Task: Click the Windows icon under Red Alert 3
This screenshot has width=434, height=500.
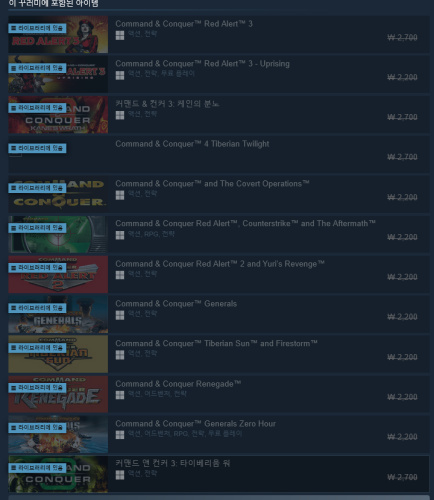Action: point(120,35)
